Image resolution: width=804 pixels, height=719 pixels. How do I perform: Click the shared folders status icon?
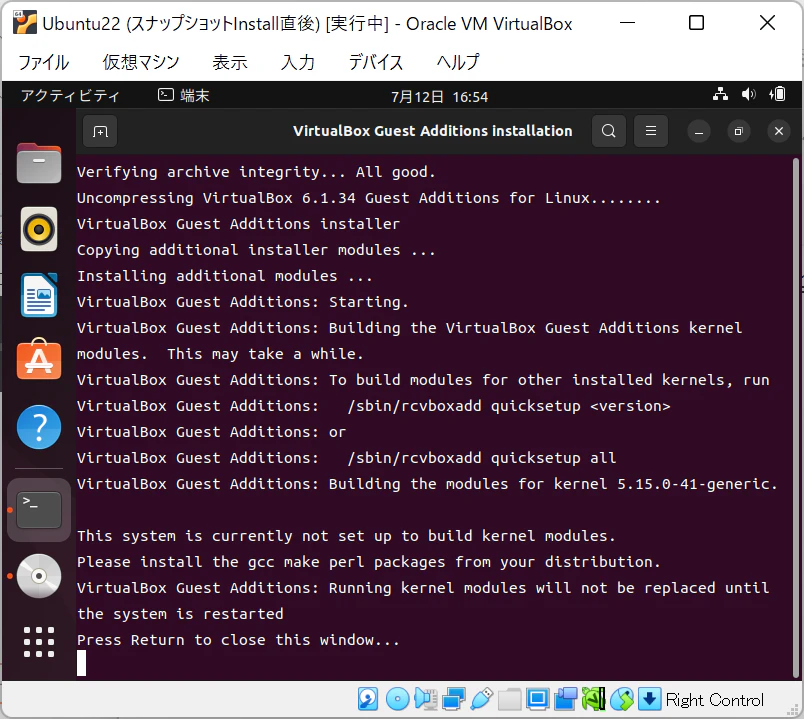[509, 699]
